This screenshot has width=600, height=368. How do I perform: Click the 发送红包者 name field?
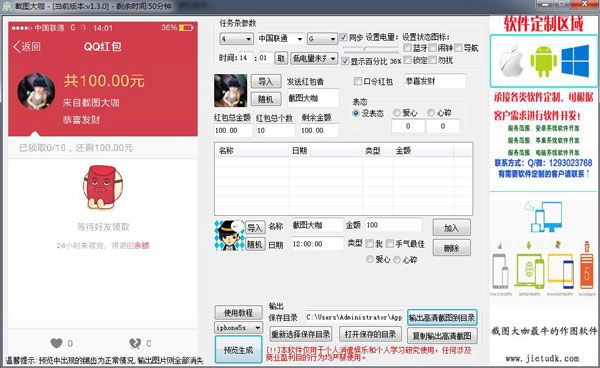click(313, 98)
